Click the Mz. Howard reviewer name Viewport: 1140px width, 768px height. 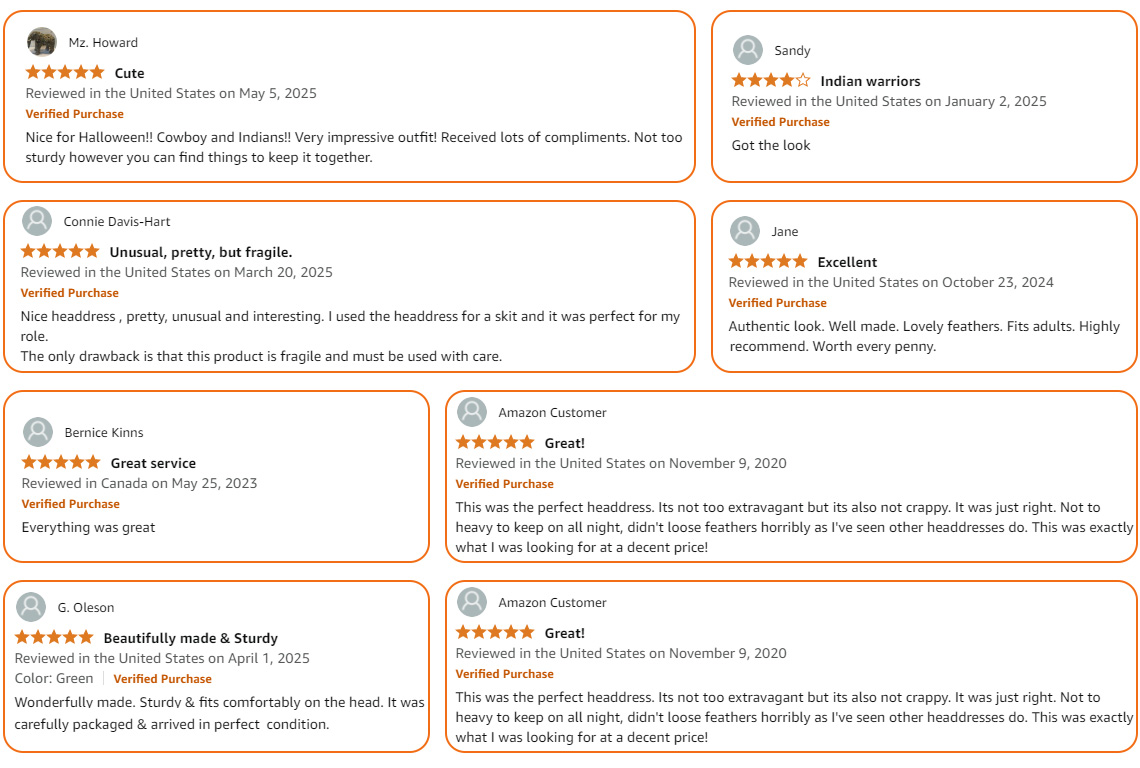tap(103, 43)
